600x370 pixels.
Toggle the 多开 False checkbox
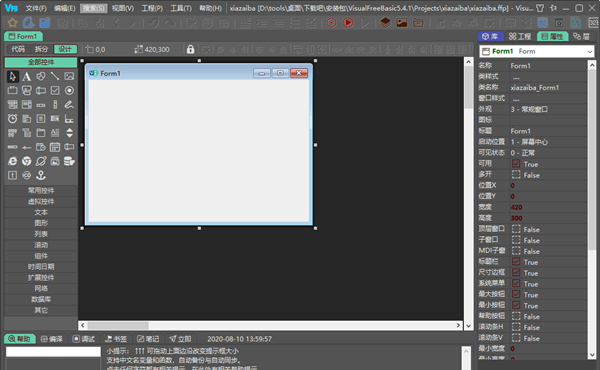516,175
